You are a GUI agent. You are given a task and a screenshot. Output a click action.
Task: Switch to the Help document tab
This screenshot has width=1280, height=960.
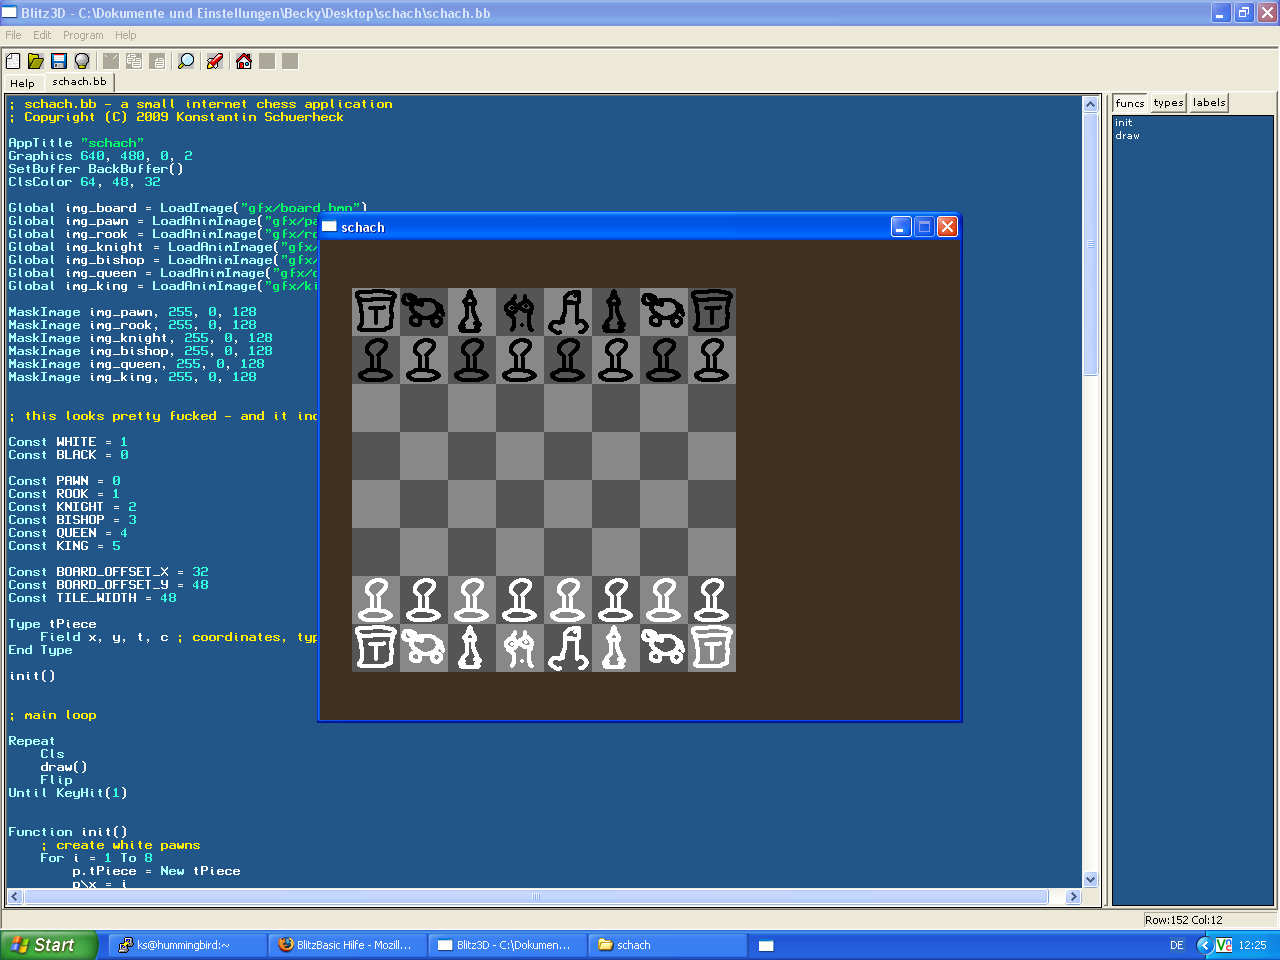[x=22, y=83]
